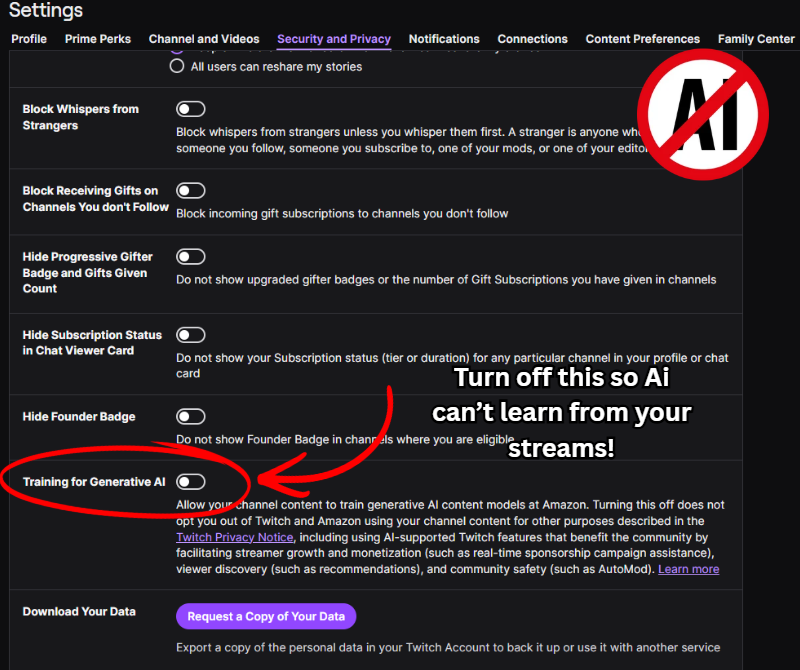Switch to the Profile tab
Image resolution: width=800 pixels, height=670 pixels.
[x=29, y=39]
